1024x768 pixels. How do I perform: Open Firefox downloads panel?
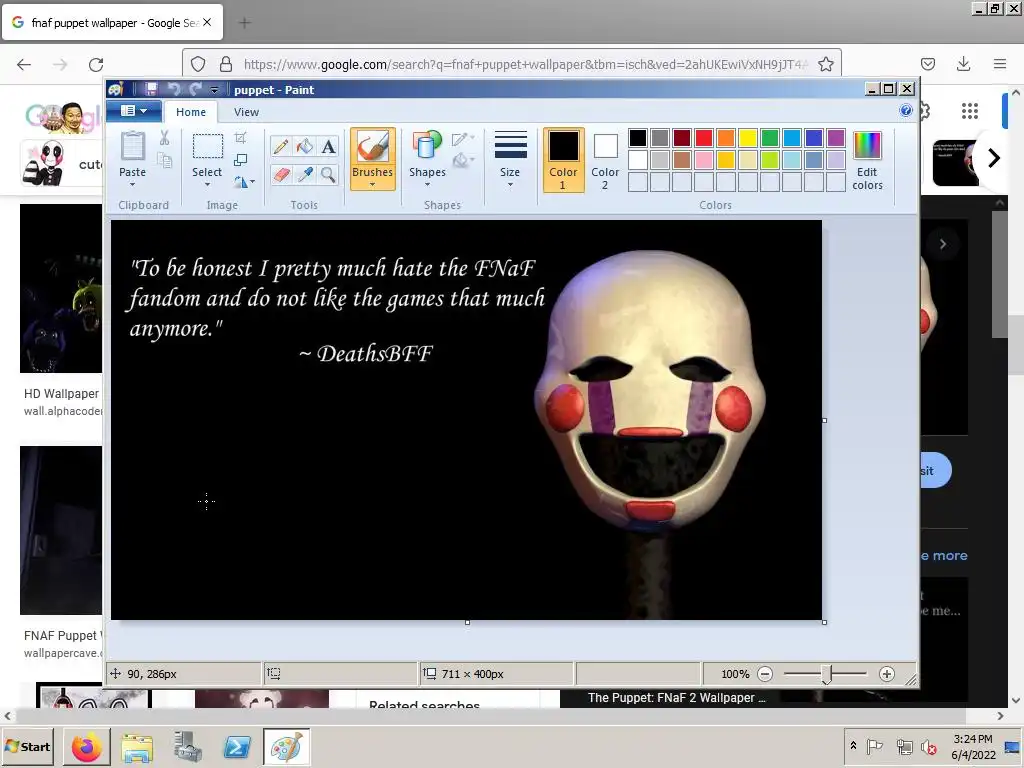coord(963,64)
